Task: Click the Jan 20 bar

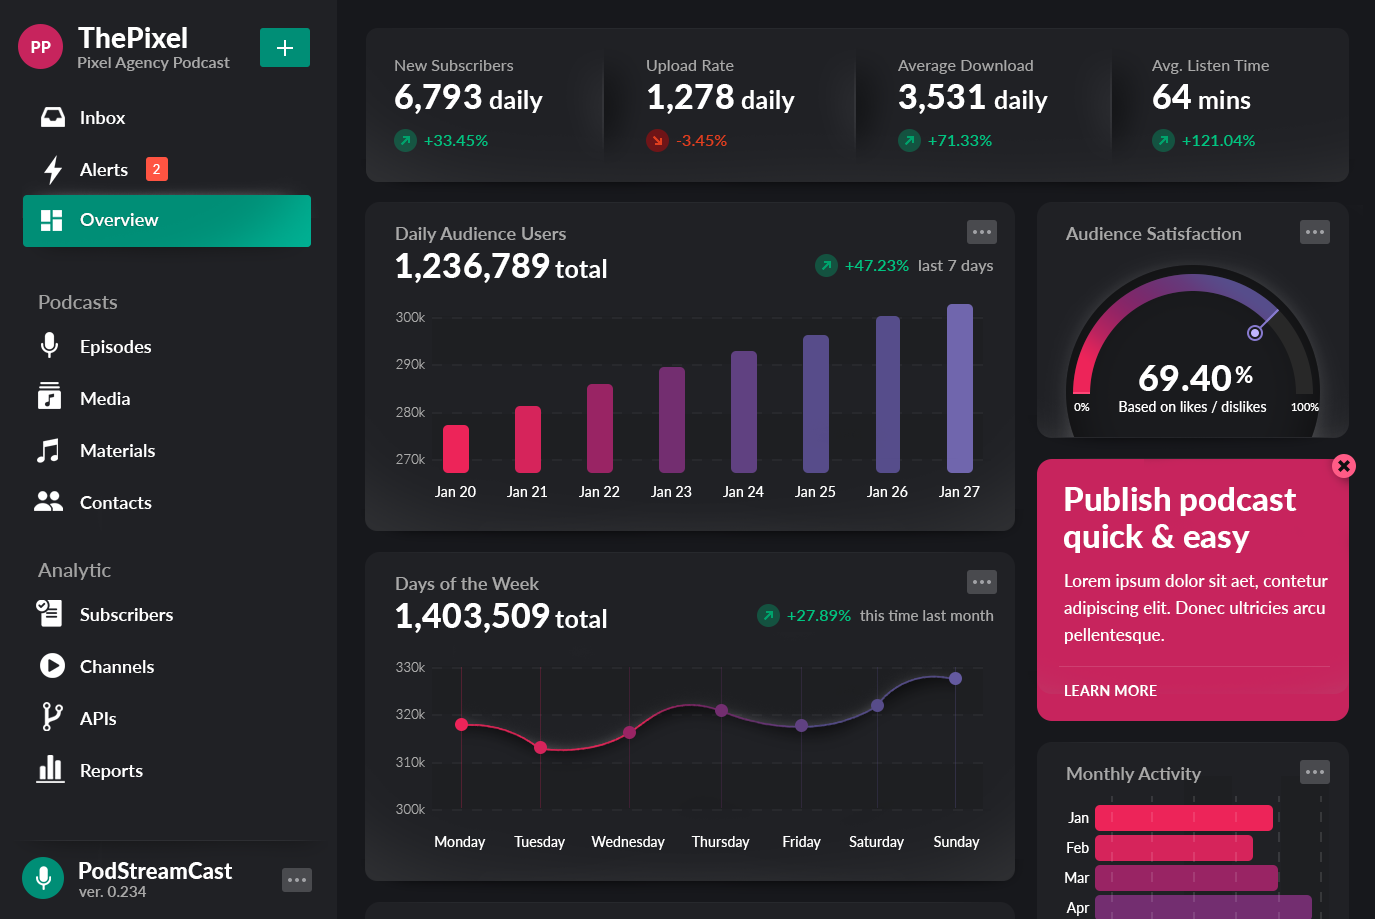Action: tap(456, 449)
